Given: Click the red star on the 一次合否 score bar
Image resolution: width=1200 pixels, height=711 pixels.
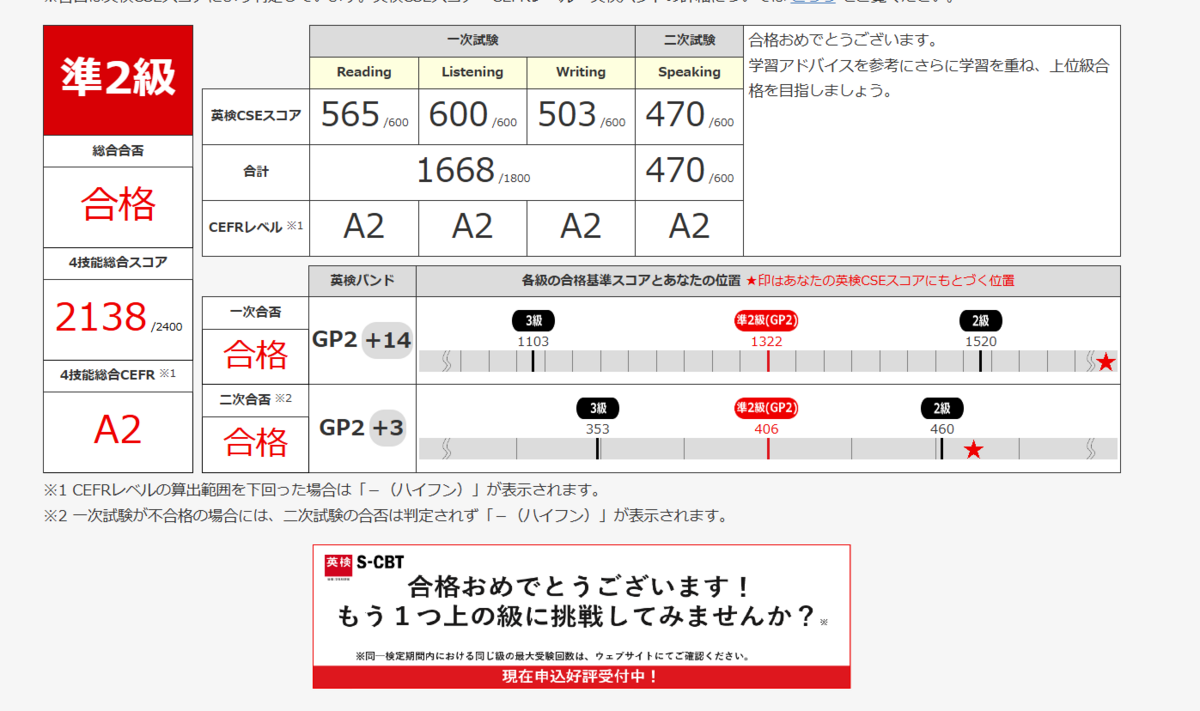Looking at the screenshot, I should tap(1105, 362).
